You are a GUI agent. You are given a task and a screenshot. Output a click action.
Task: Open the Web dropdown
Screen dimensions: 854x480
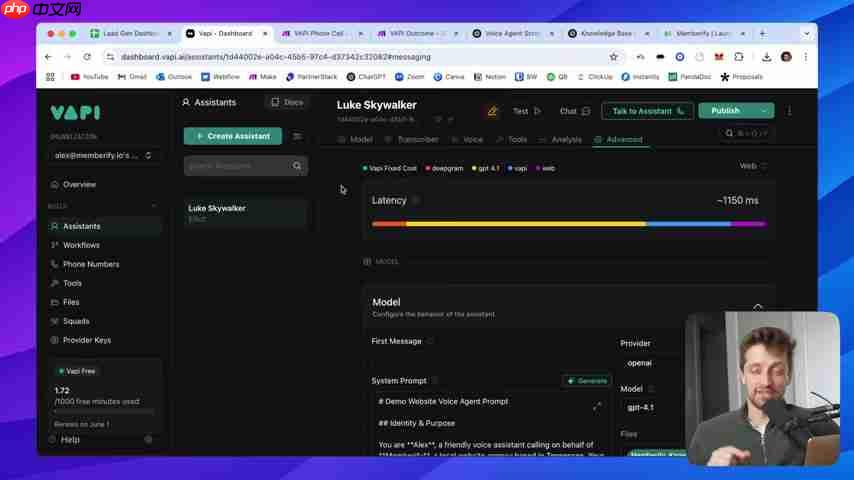753,166
